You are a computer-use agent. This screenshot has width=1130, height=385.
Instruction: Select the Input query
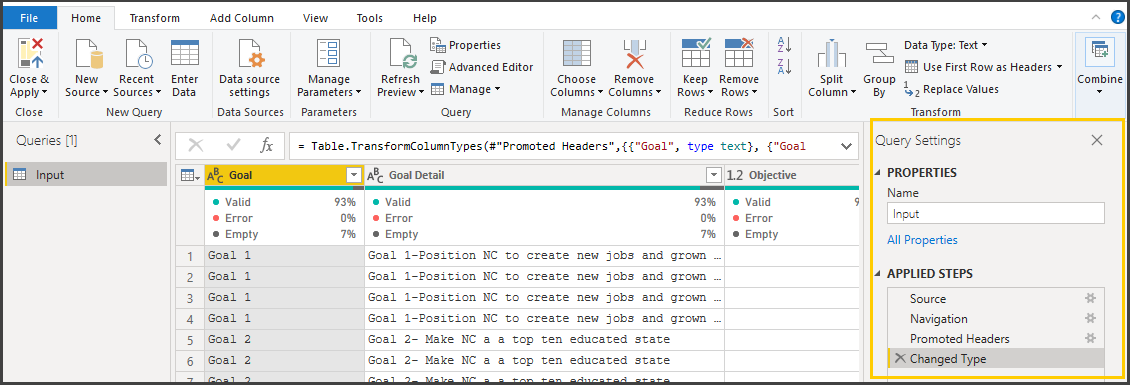(86, 174)
